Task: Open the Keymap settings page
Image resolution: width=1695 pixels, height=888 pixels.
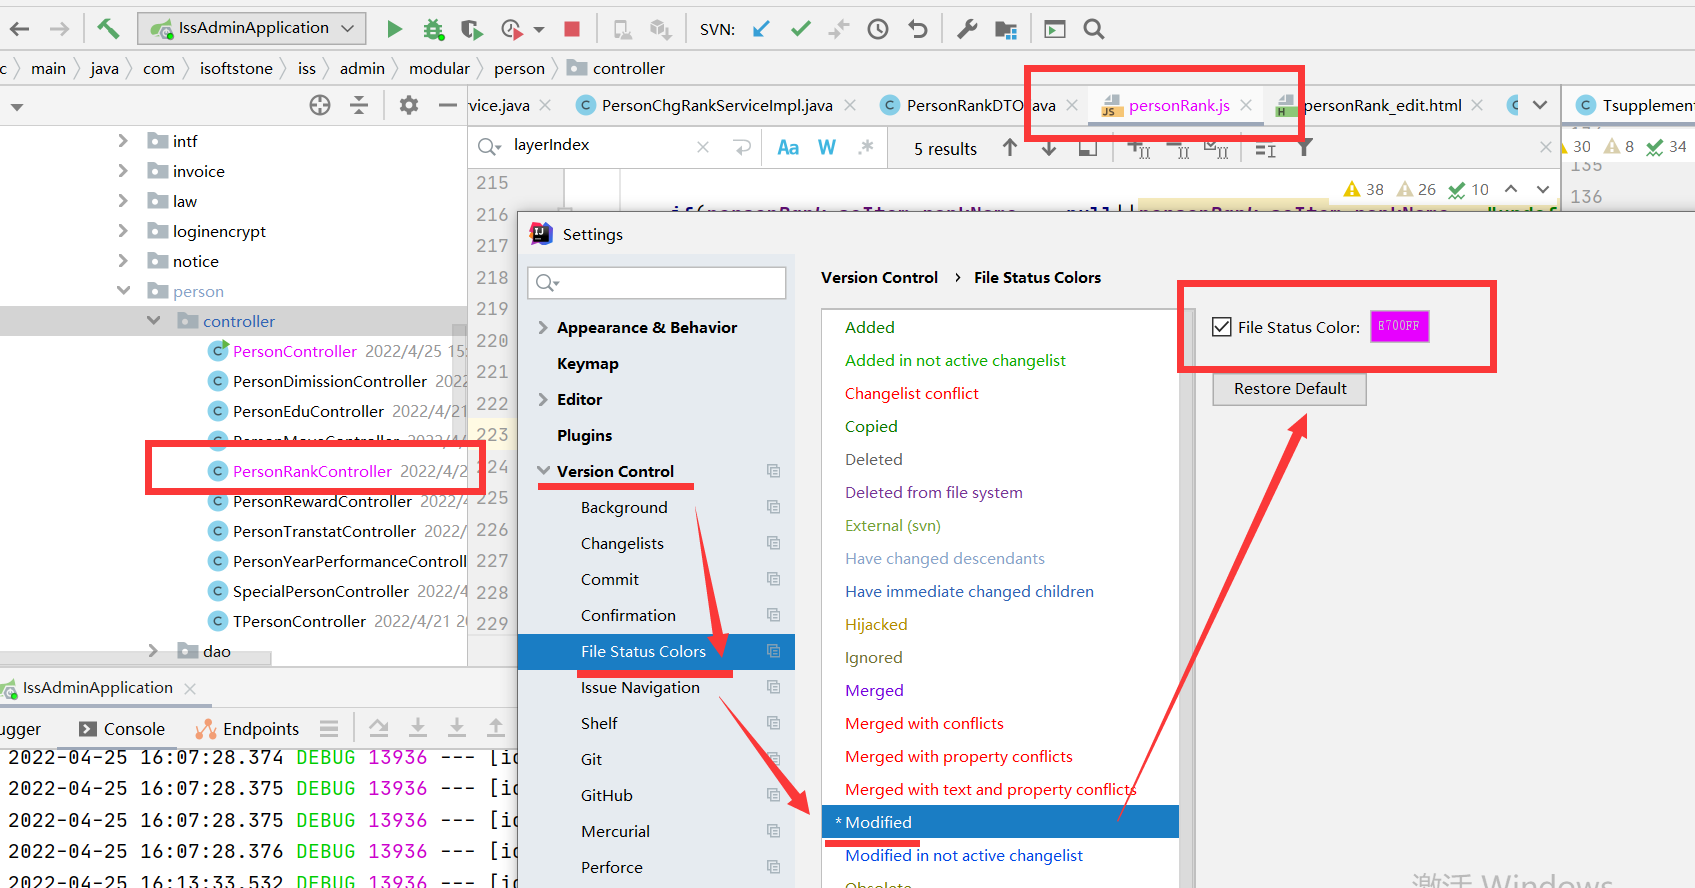Action: click(588, 364)
